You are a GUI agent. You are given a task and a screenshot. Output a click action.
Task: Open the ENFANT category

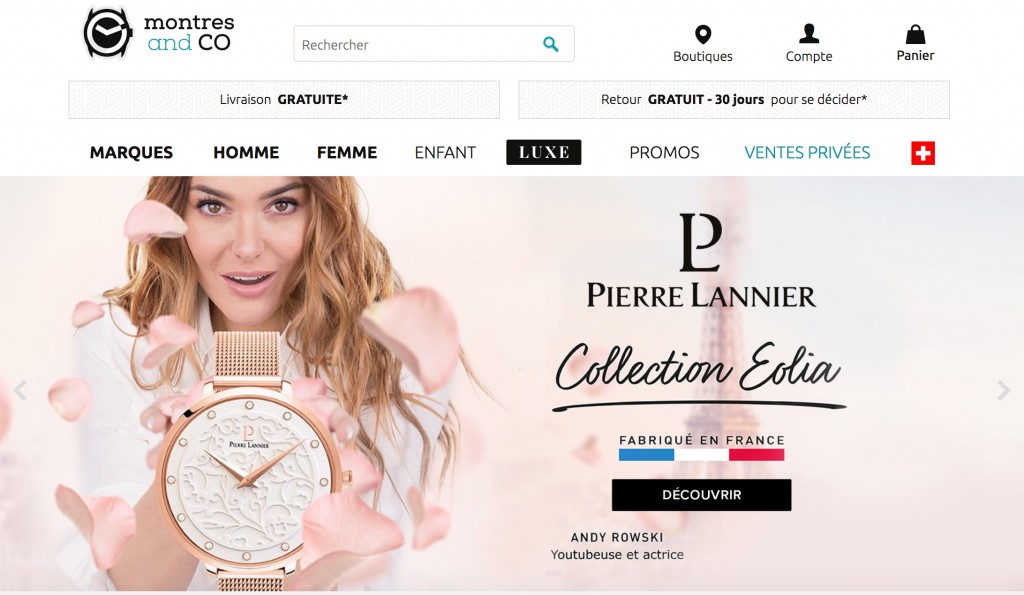pos(445,153)
